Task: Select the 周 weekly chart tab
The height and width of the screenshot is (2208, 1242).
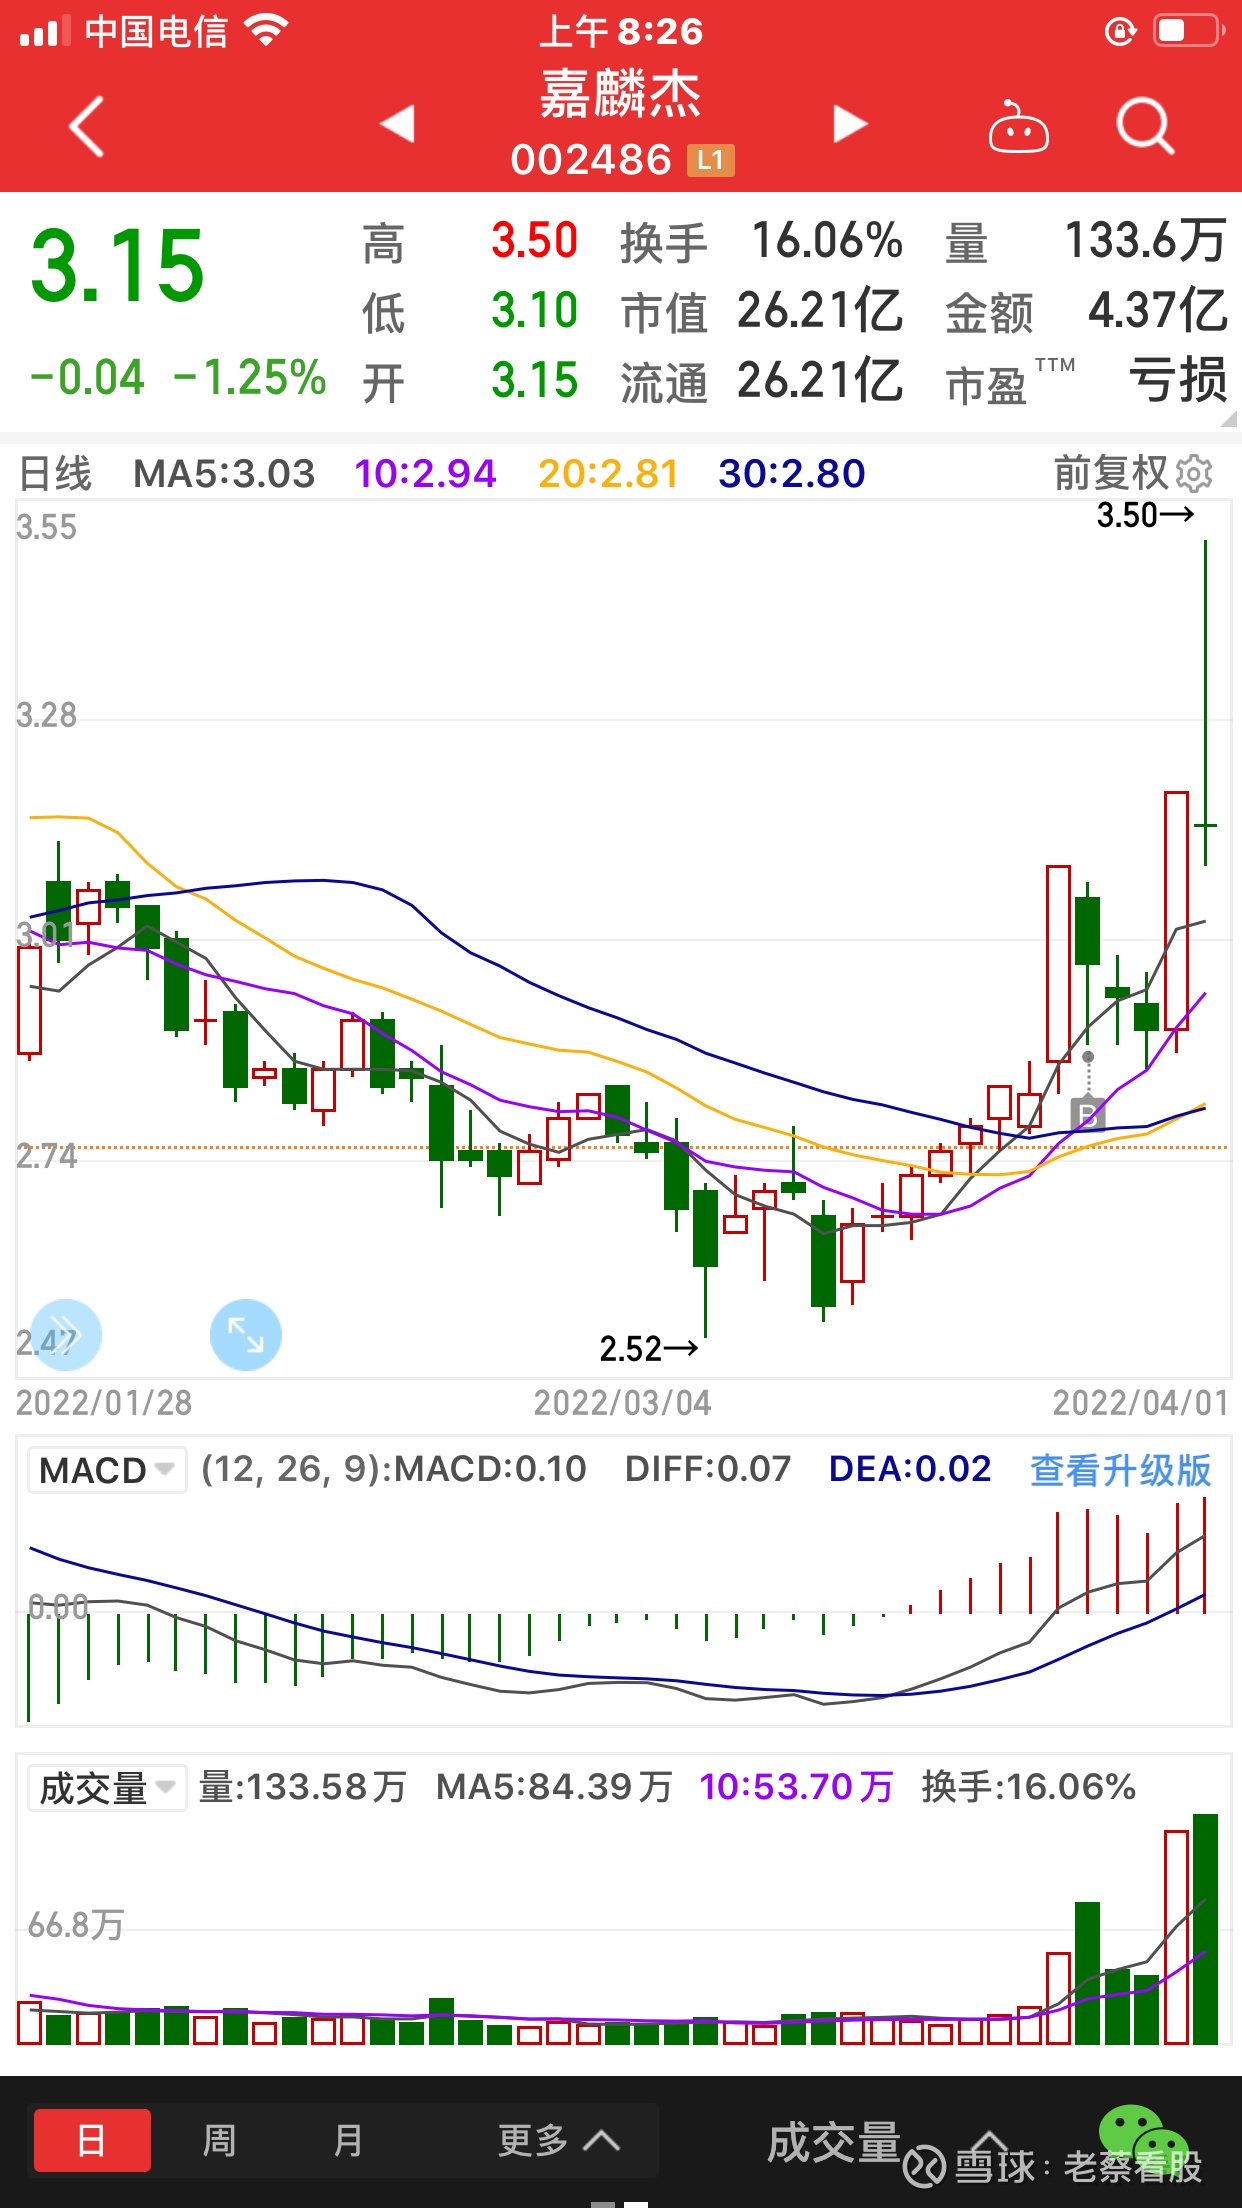Action: coord(219,2141)
